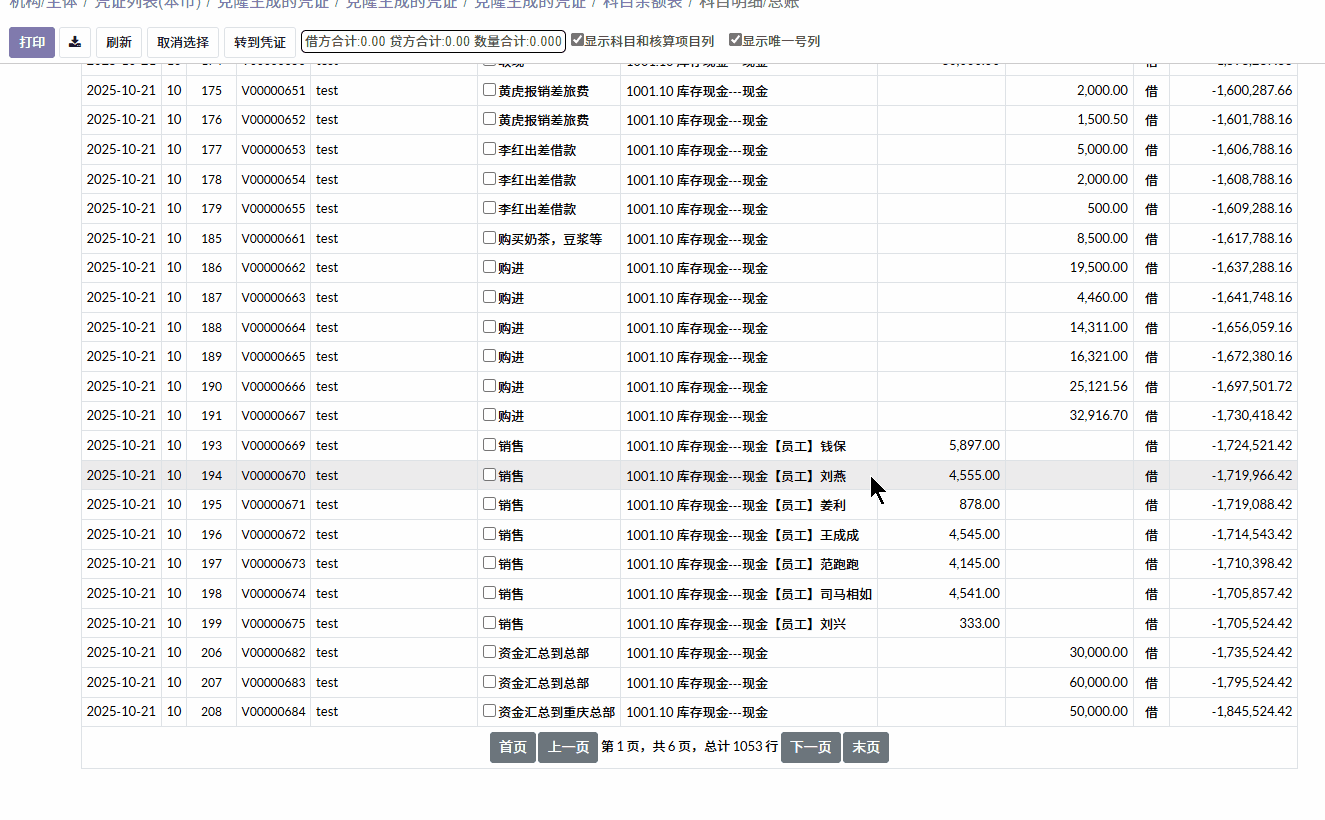Click 取消选择 to clear selection

pyautogui.click(x=183, y=42)
